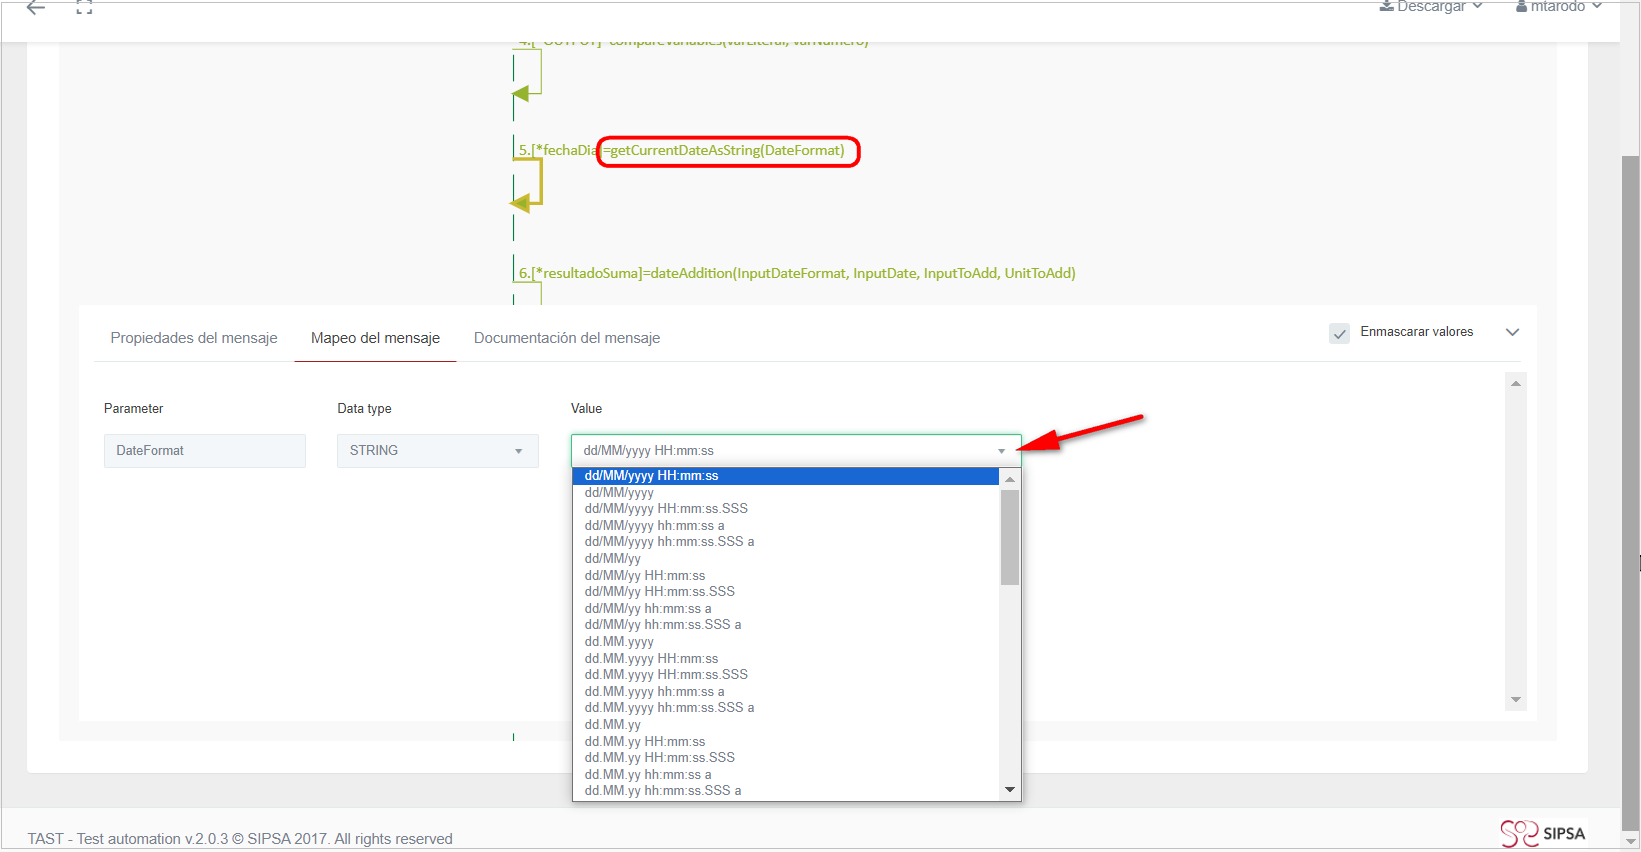Toggle the Enmascarar valores checkbox
This screenshot has height=852, width=1641.
(x=1339, y=333)
